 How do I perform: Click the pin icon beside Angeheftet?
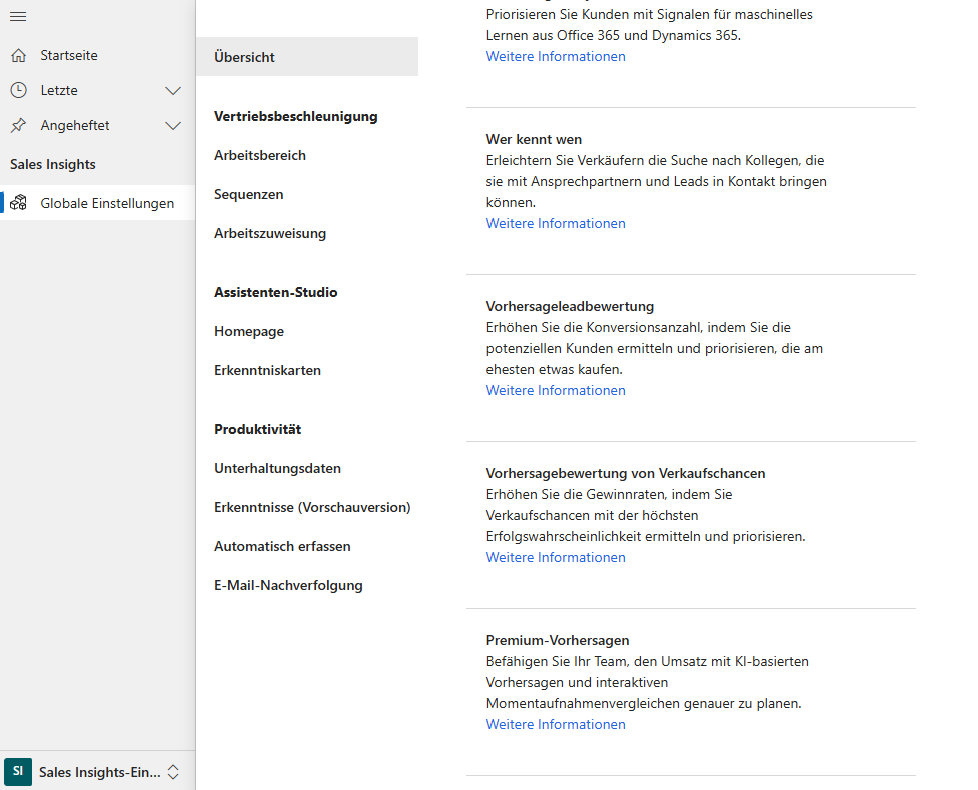tap(18, 125)
